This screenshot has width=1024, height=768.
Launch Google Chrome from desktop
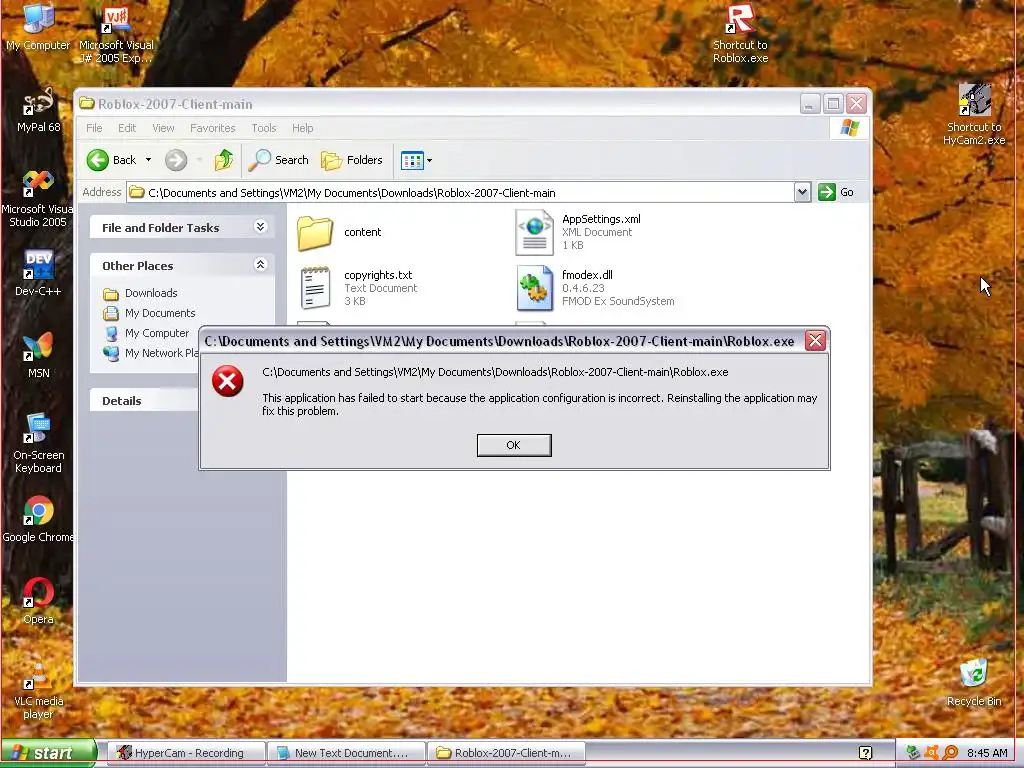[x=38, y=519]
